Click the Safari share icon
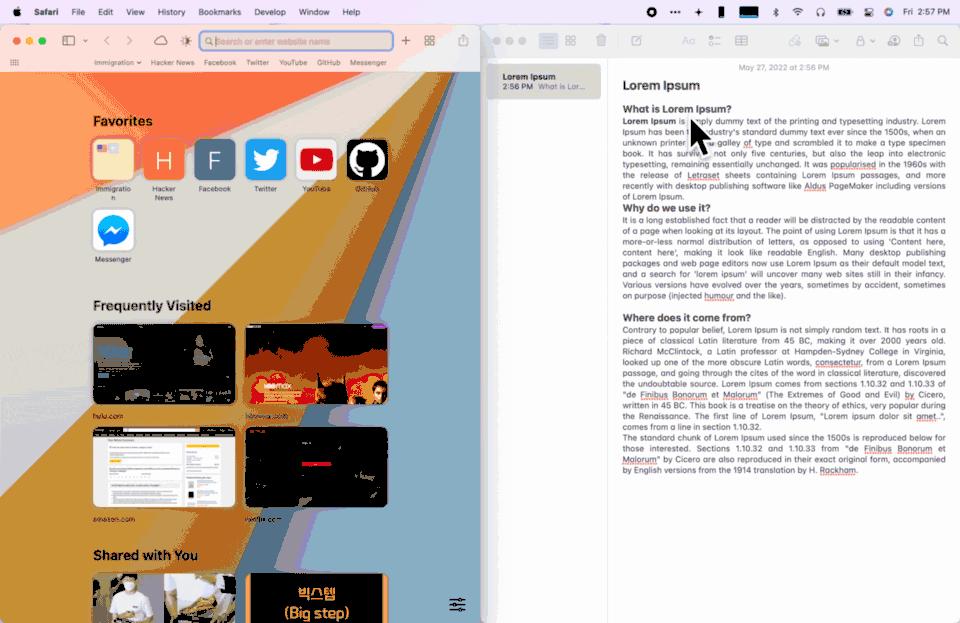 (x=463, y=41)
